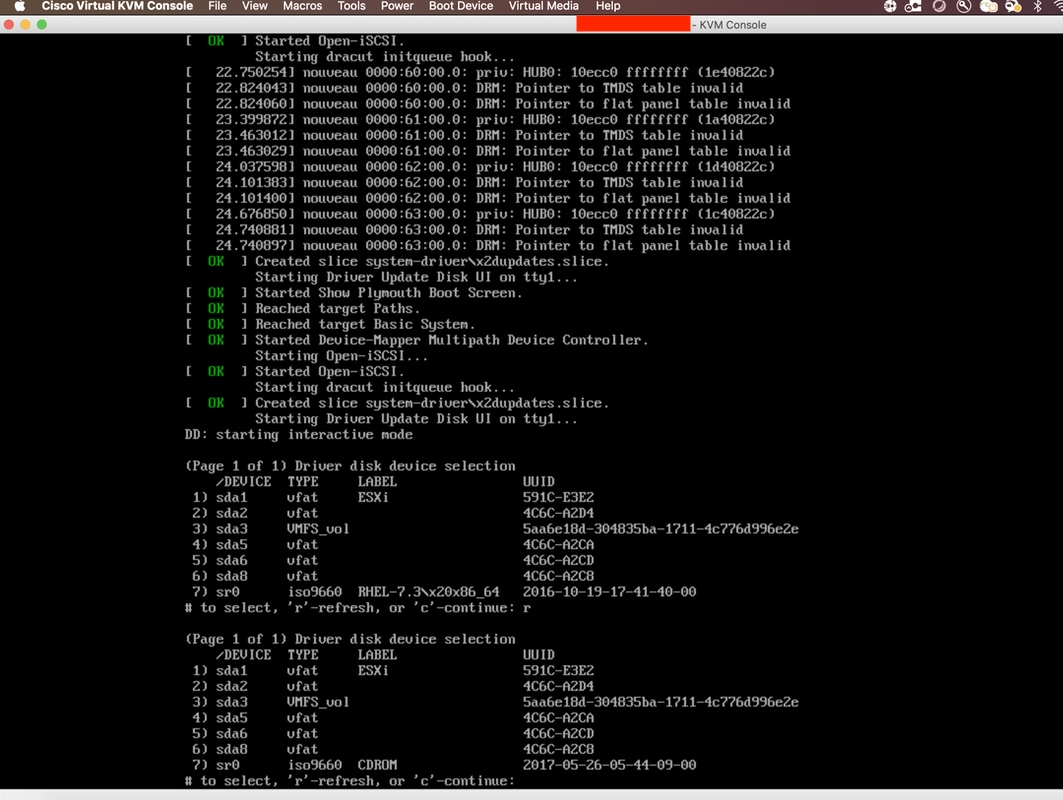Click the KVM Console window title

[729, 25]
